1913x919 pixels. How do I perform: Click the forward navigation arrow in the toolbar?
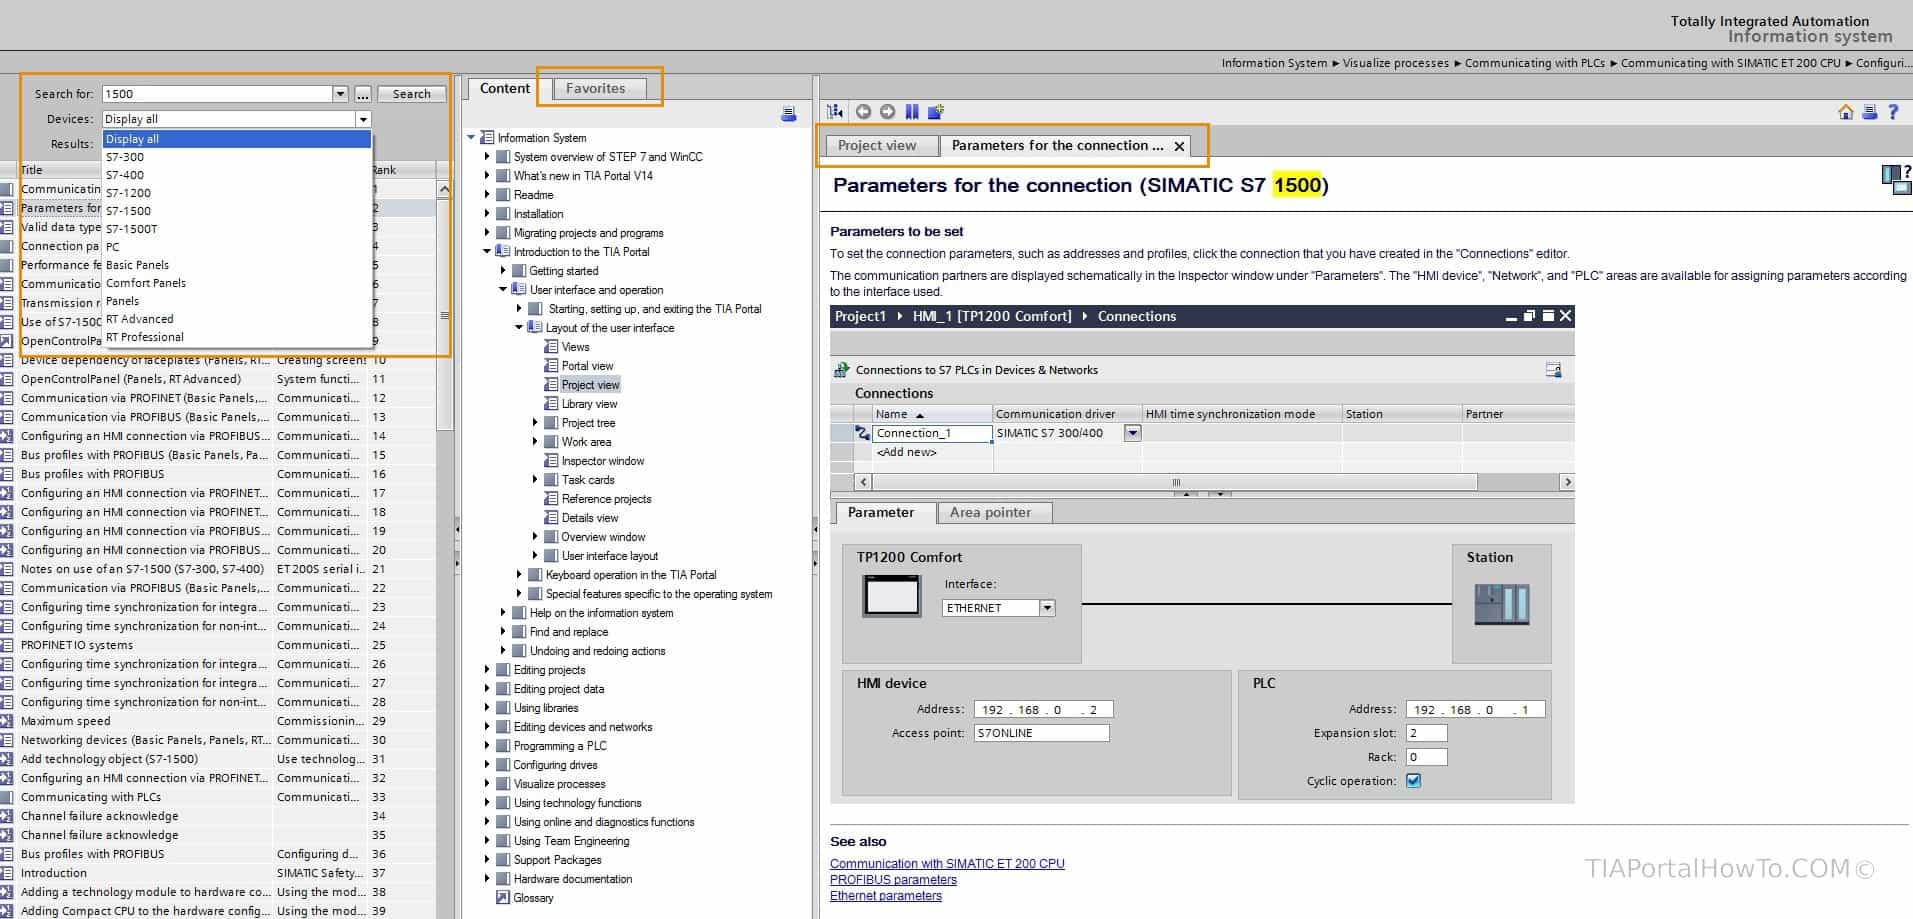click(887, 111)
